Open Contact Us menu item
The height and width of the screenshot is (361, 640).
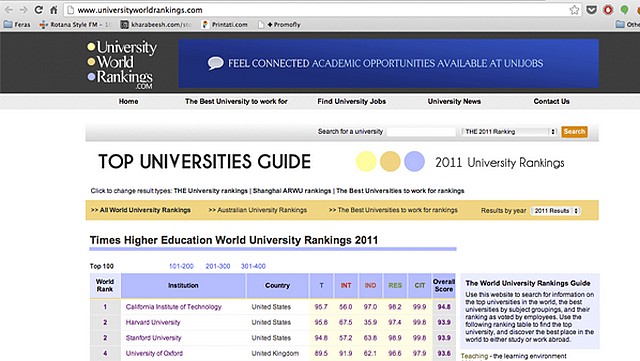click(551, 101)
